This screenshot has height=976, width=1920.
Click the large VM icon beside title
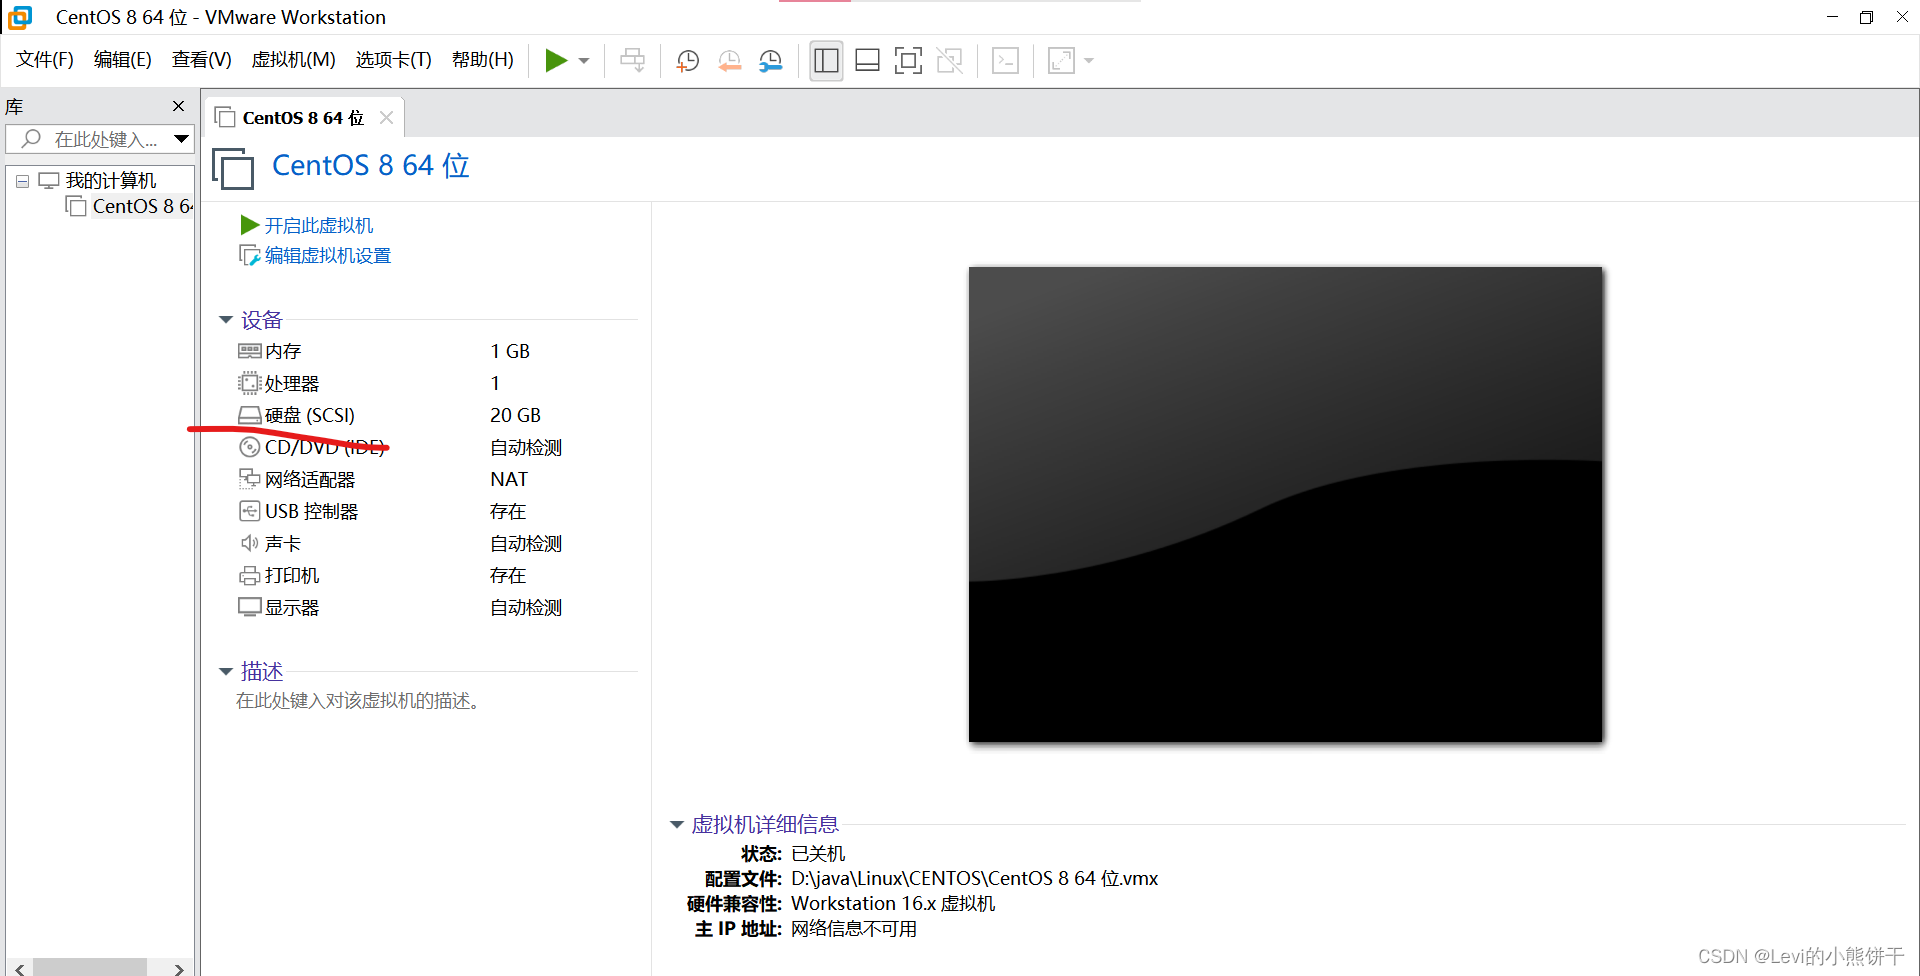tap(233, 167)
